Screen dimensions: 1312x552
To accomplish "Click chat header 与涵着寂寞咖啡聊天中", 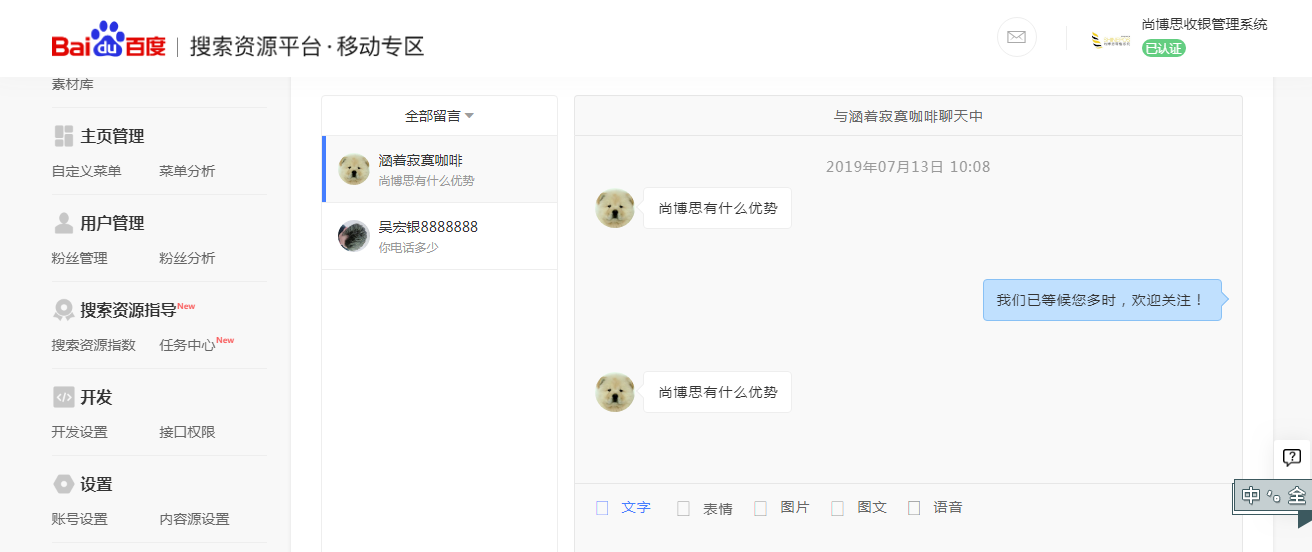I will pyautogui.click(x=908, y=116).
